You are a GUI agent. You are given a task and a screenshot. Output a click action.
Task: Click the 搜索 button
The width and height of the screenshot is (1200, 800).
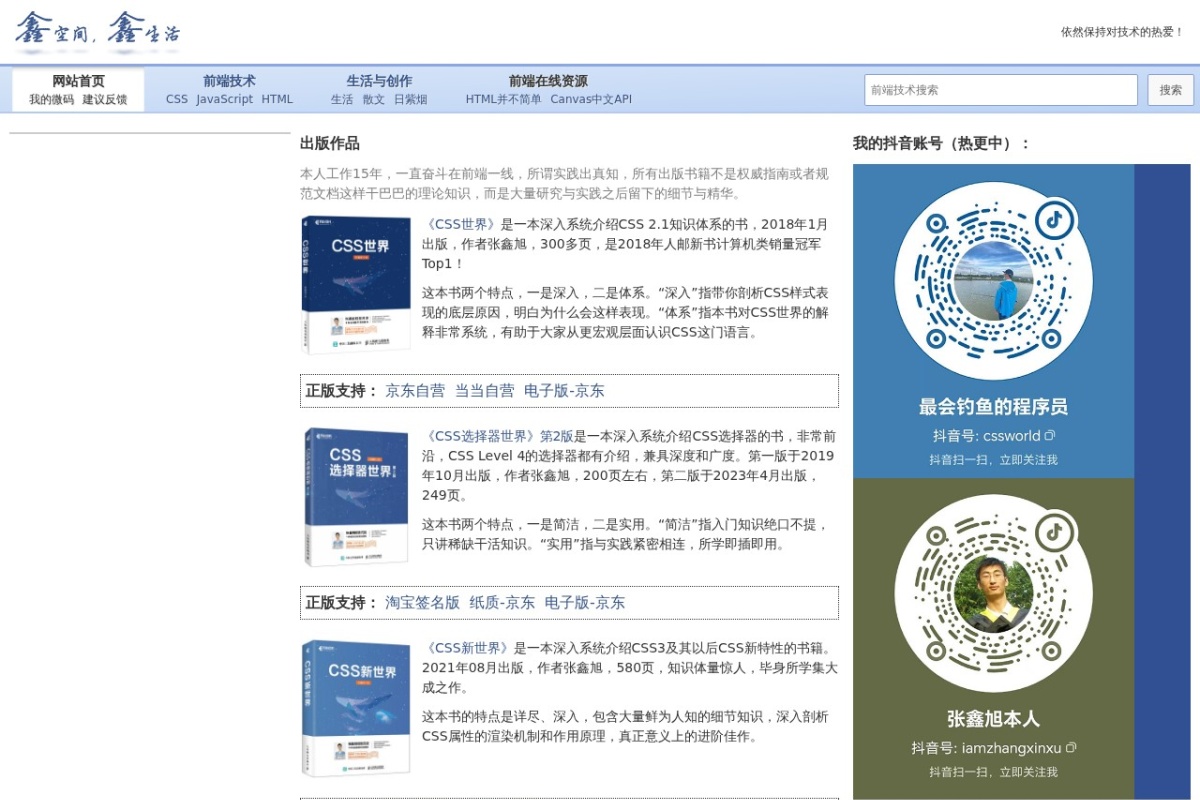(1171, 90)
